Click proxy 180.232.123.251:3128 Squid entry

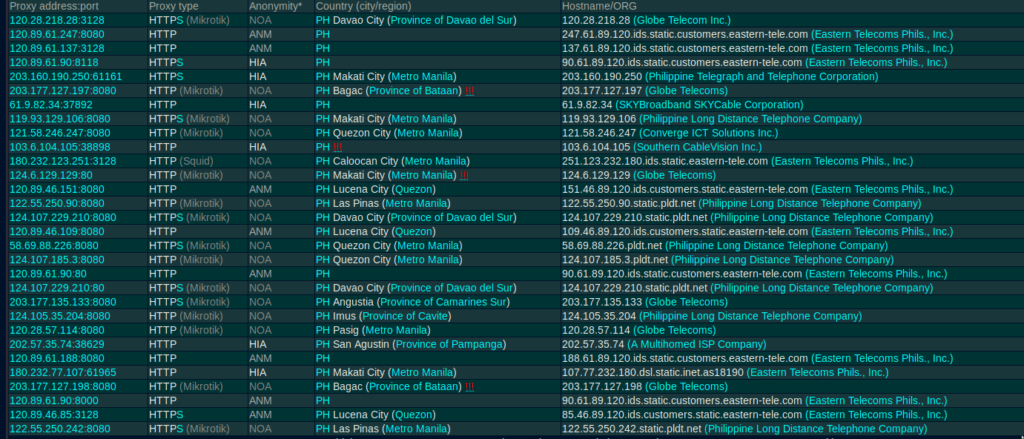62,160
